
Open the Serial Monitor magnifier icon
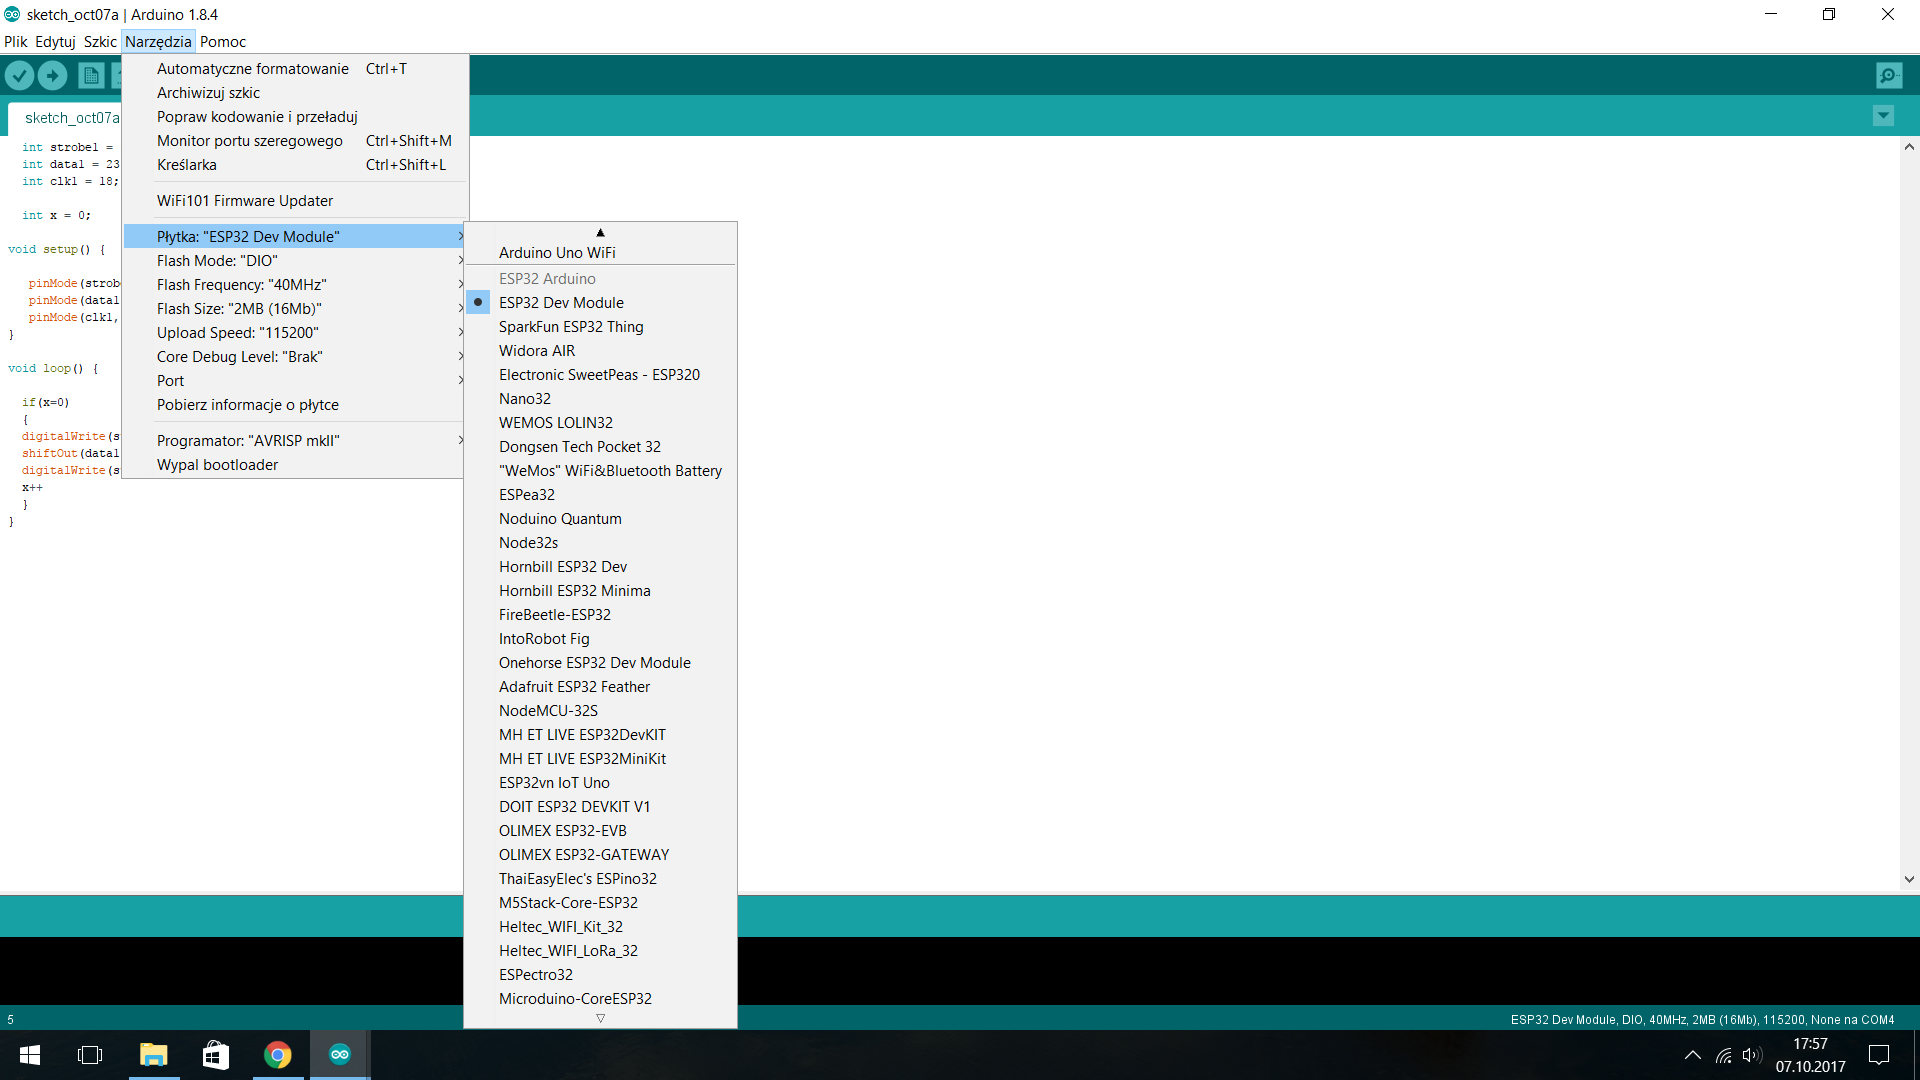point(1889,75)
